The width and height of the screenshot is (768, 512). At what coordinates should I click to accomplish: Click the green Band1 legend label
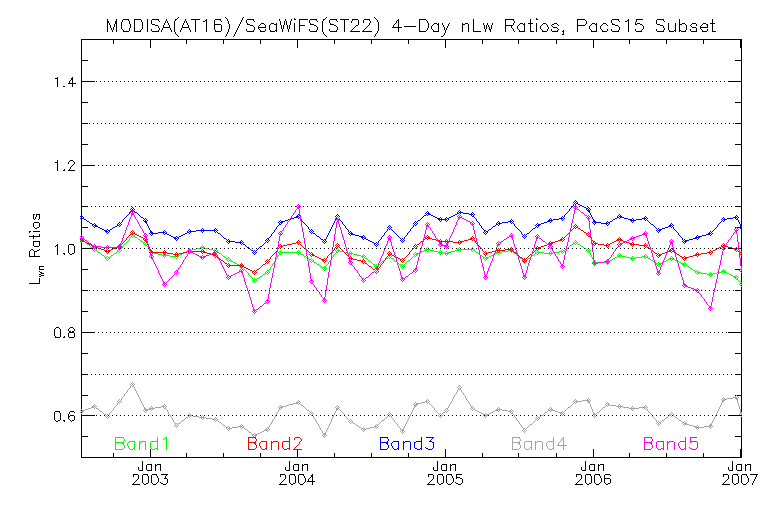142,444
